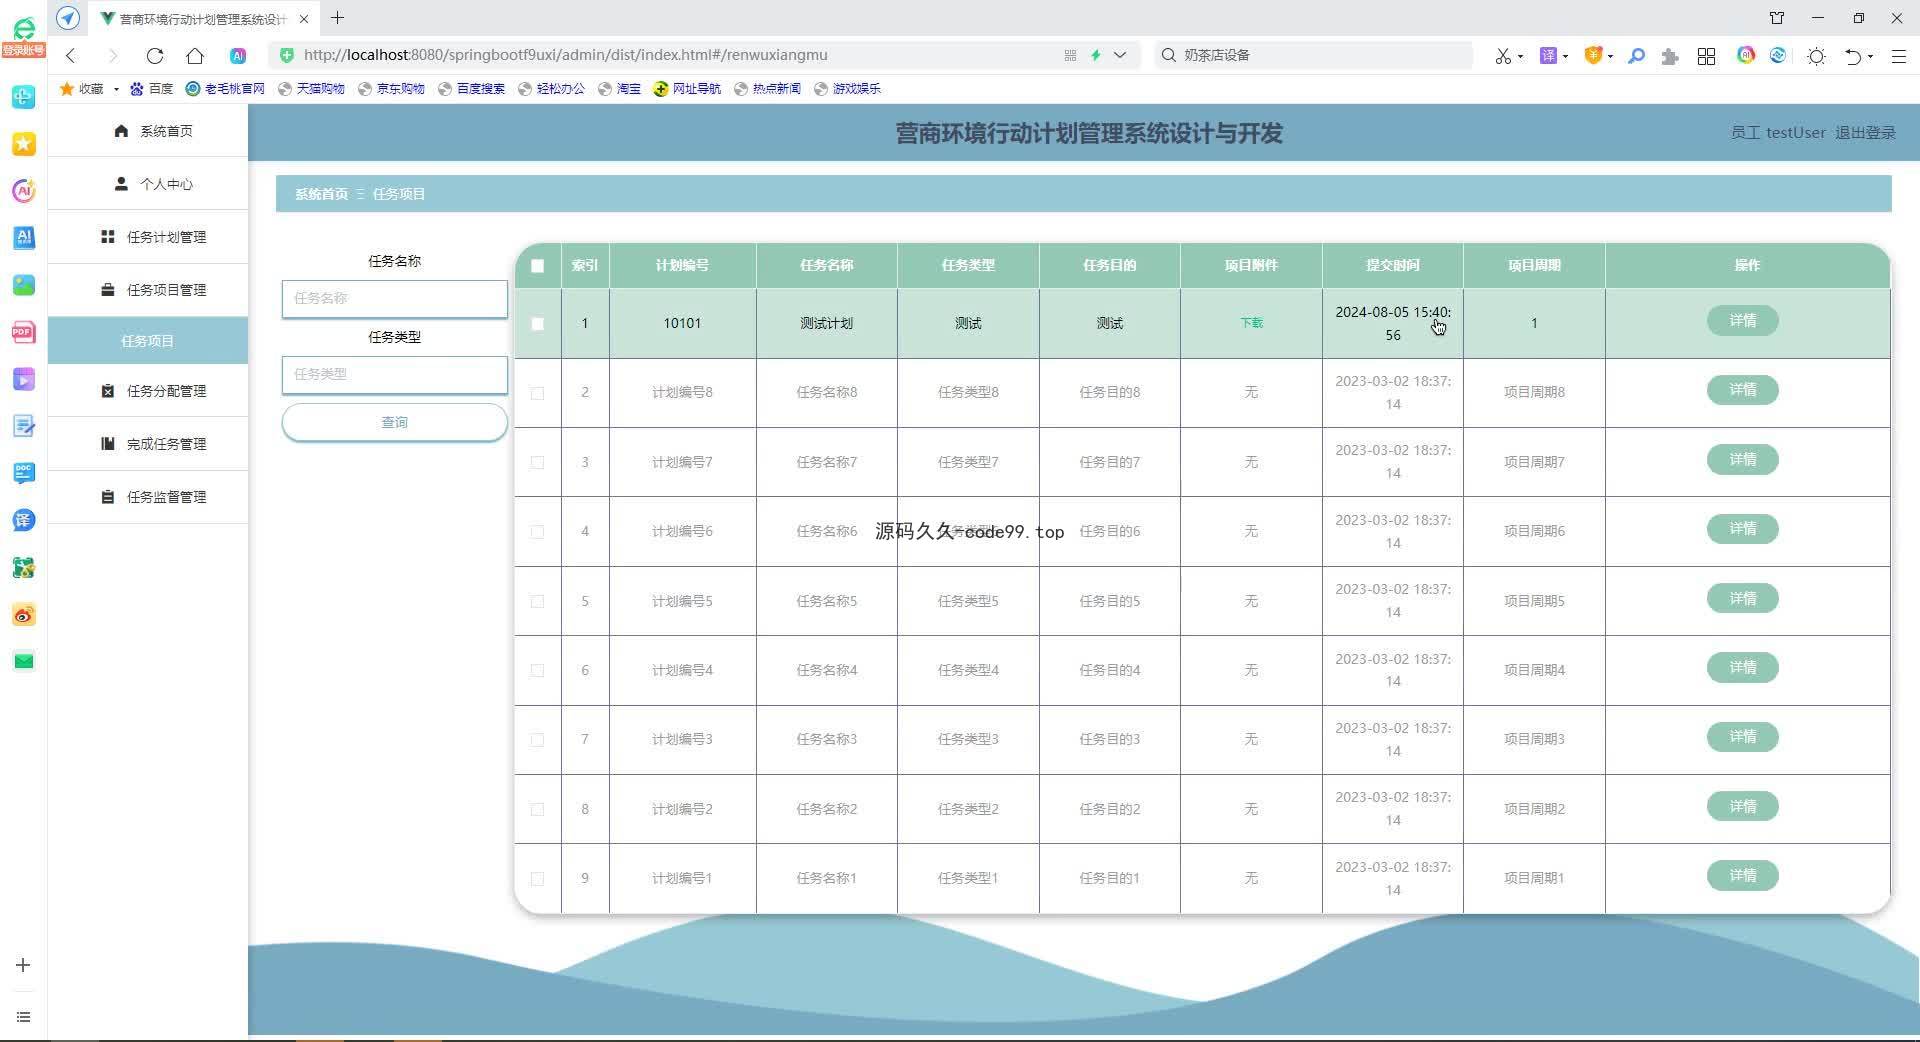Click the address bar URL

click(x=565, y=55)
